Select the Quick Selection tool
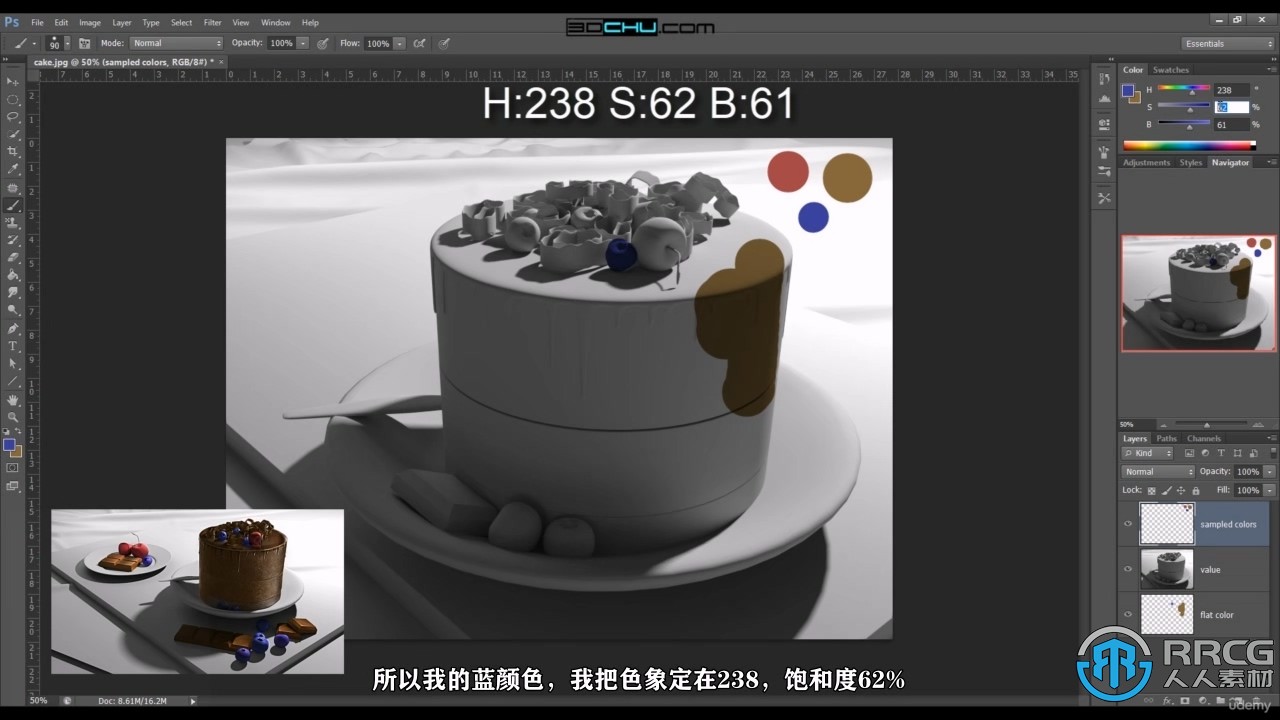 (13, 134)
